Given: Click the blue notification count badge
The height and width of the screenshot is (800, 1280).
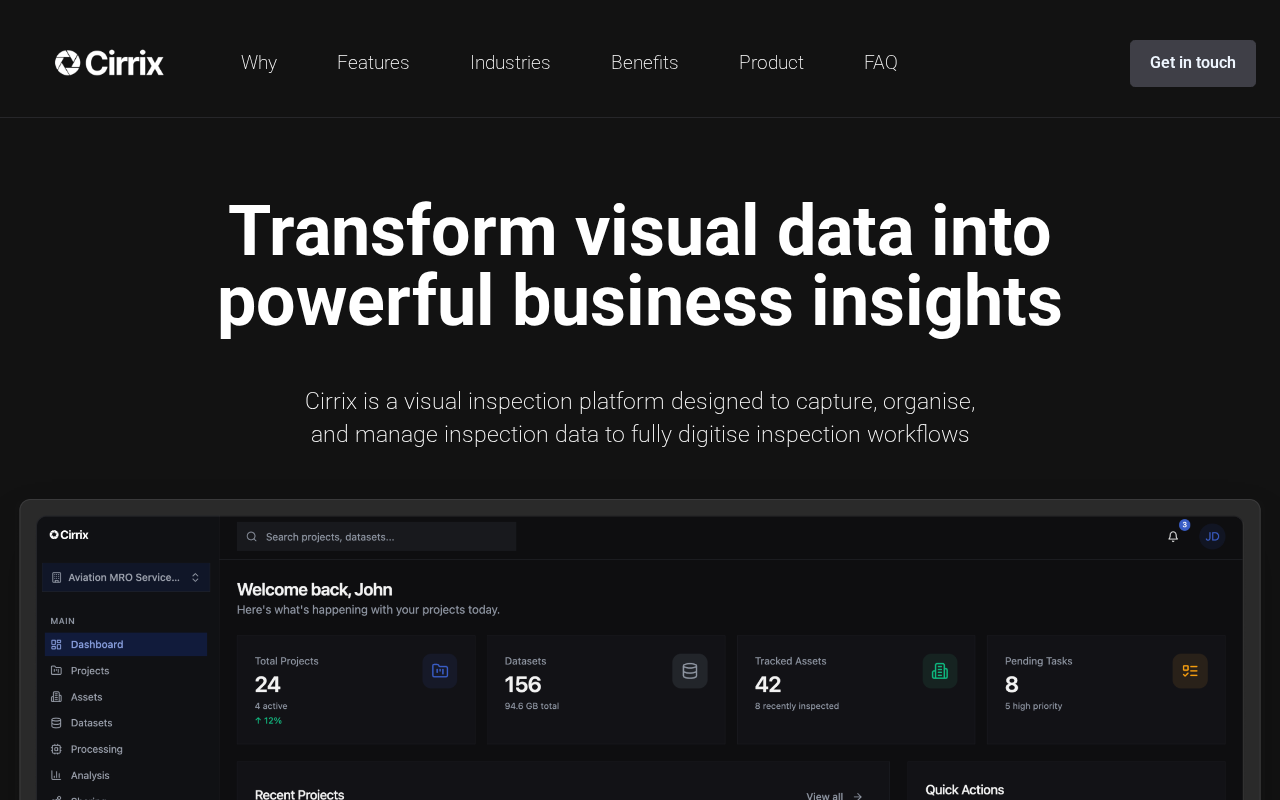Looking at the screenshot, I should 1185,525.
